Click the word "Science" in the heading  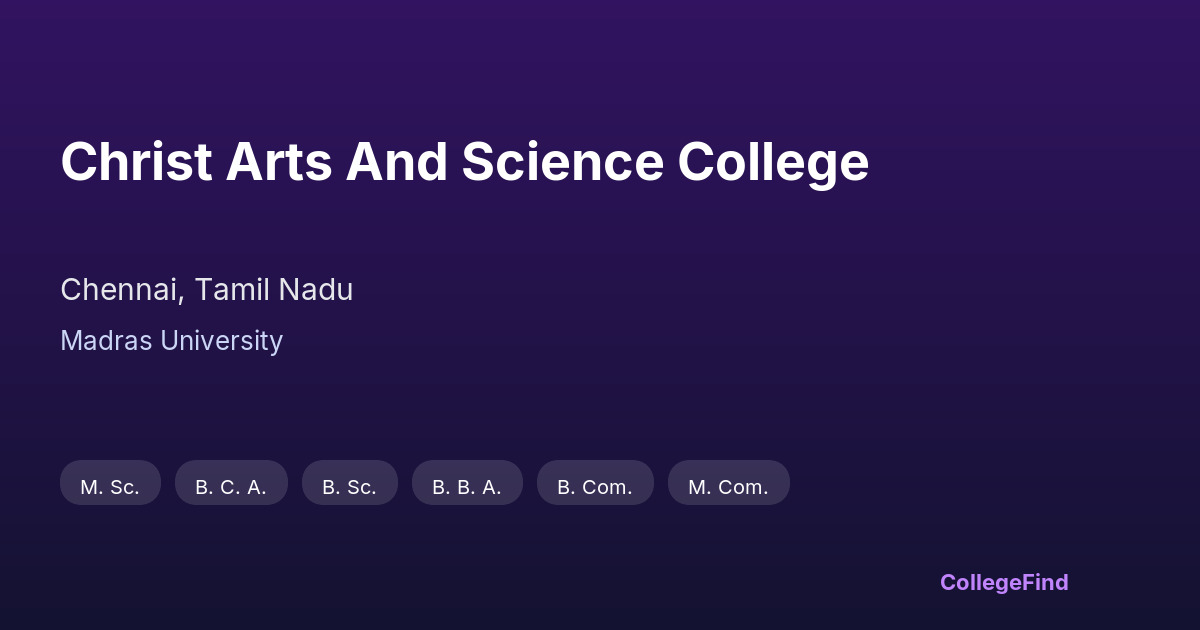click(x=562, y=162)
